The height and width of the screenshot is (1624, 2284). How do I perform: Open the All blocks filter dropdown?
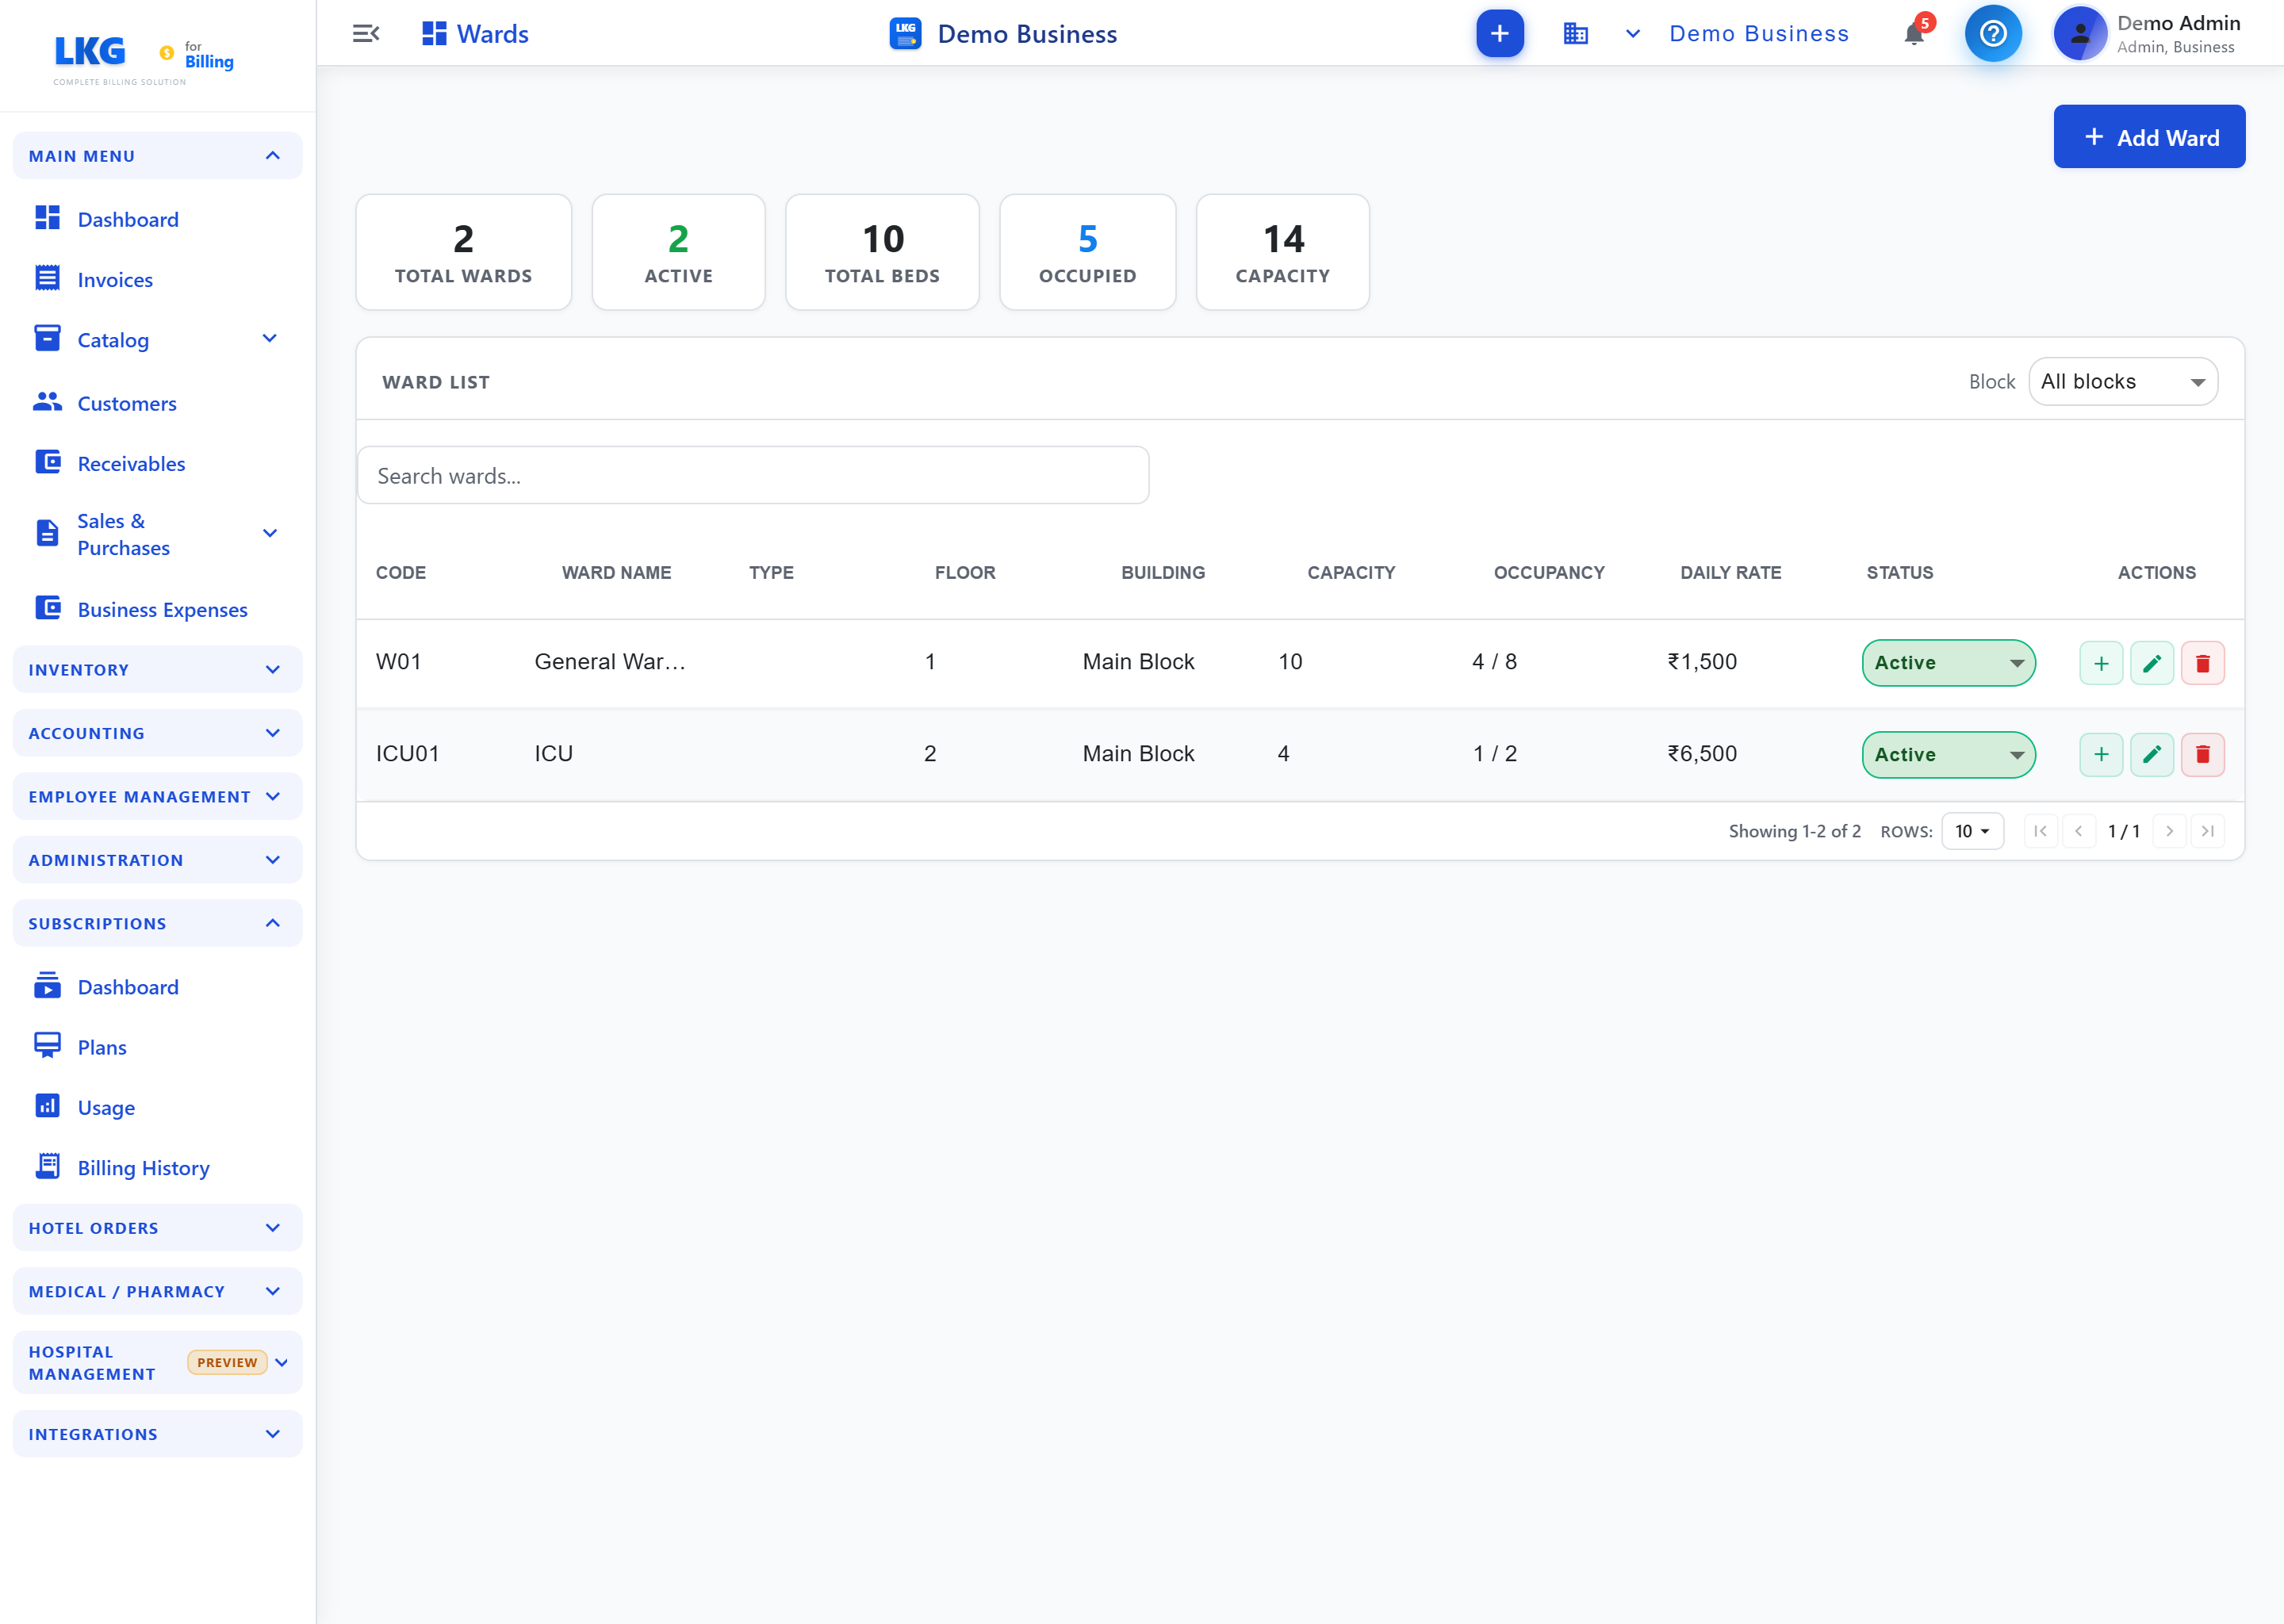[x=2123, y=382]
